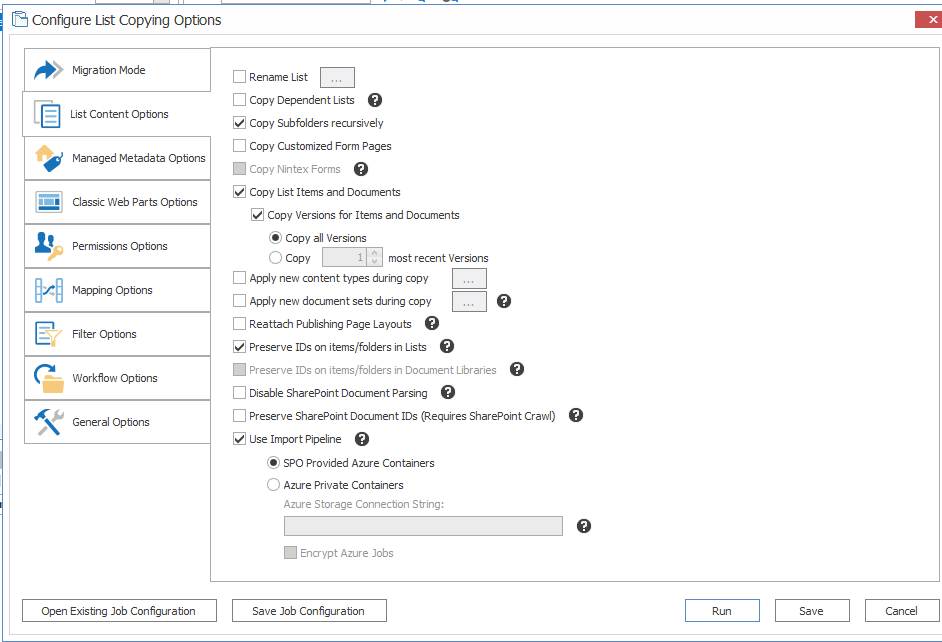
Task: Open the Filter Options tab
Action: pyautogui.click(x=118, y=333)
